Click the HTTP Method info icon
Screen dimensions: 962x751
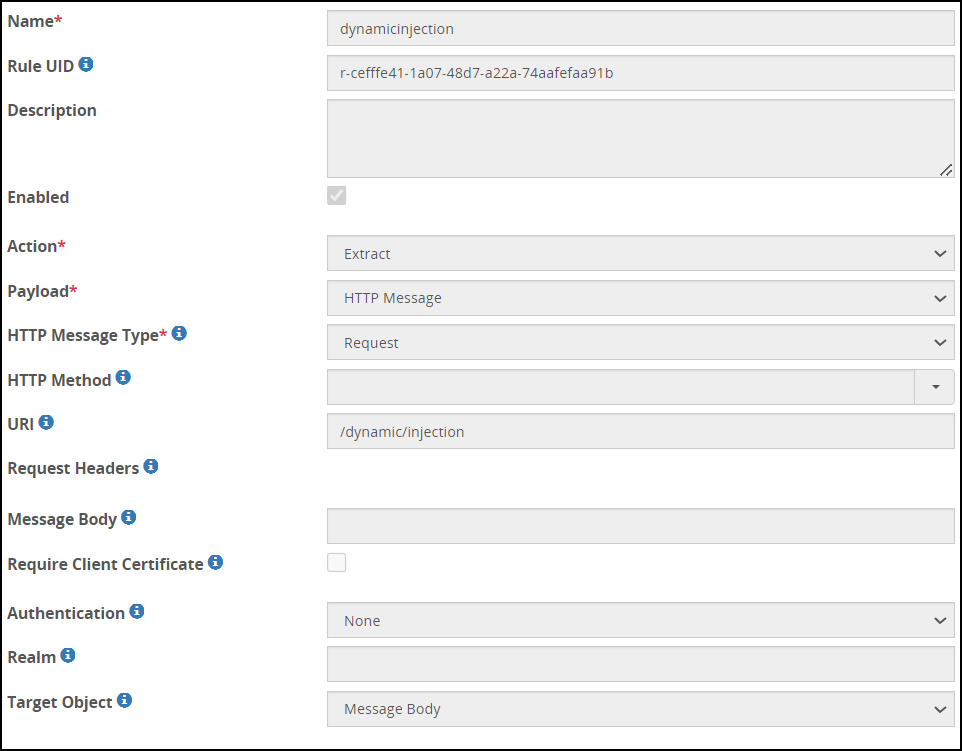point(123,378)
